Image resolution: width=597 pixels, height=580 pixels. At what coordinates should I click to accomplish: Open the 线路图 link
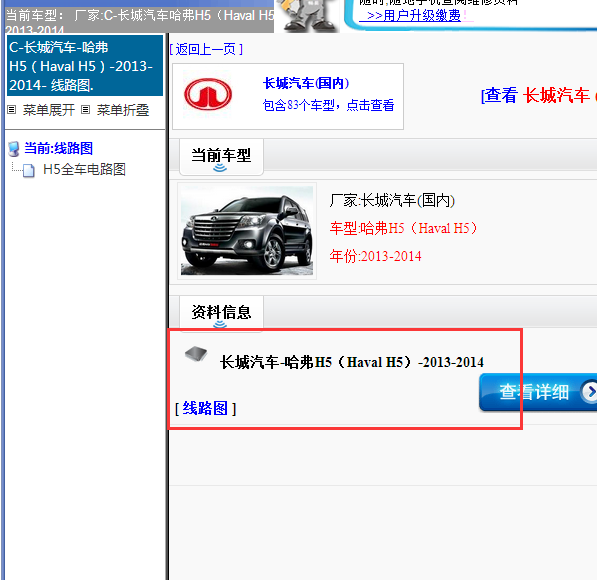coord(205,408)
